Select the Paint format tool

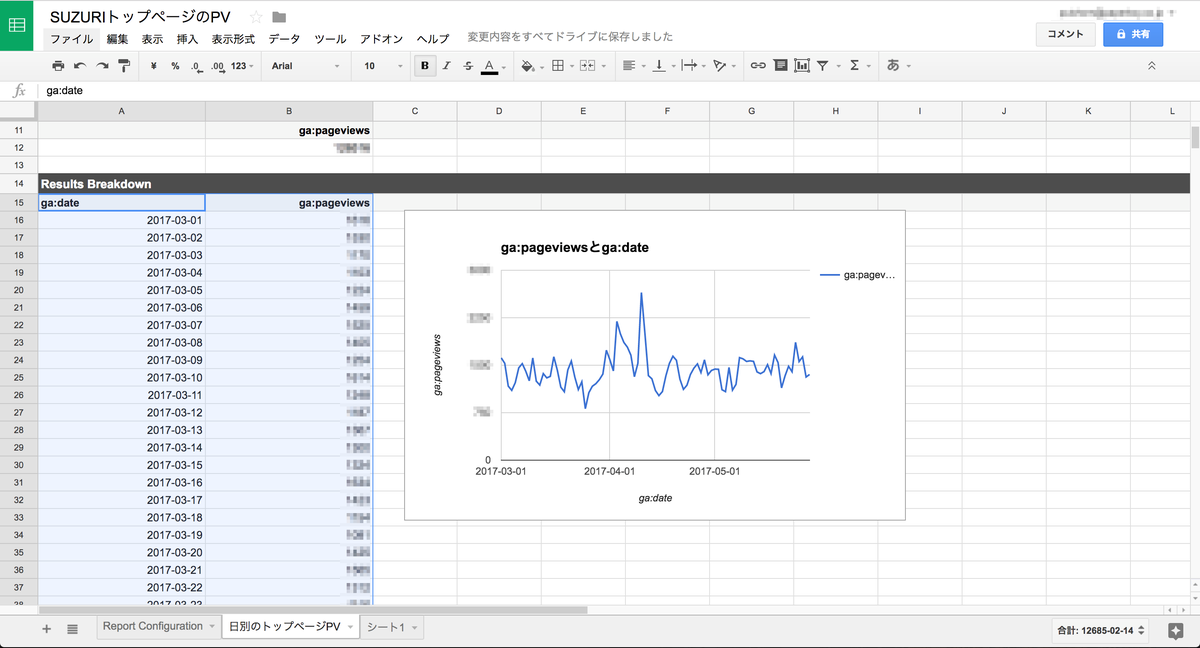coord(124,66)
